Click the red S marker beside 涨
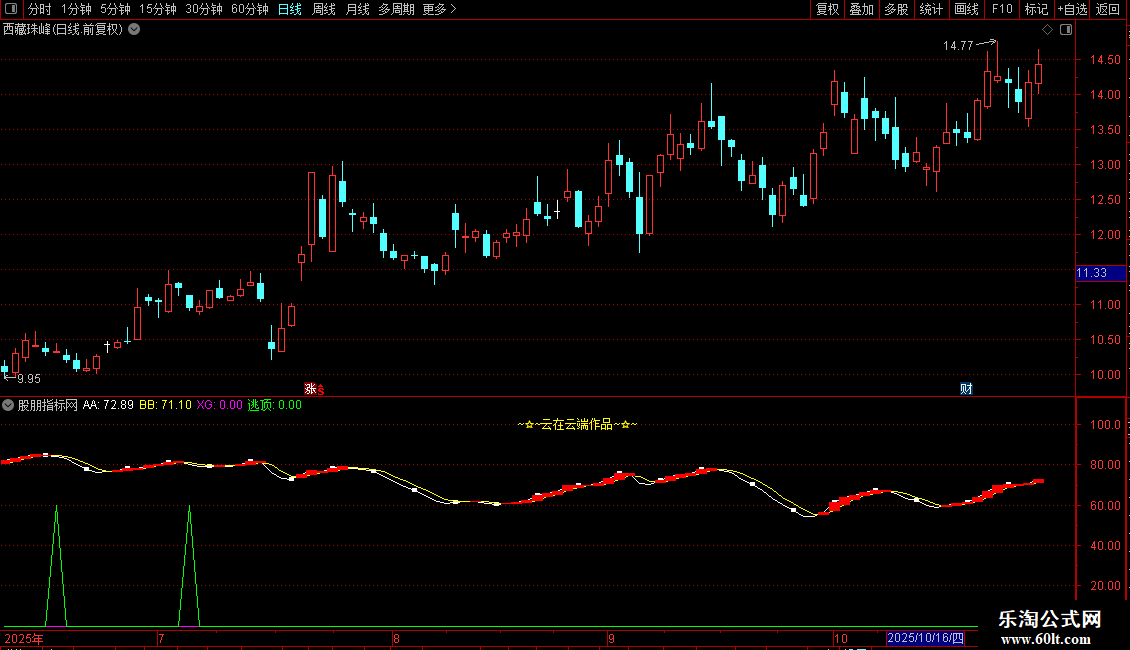The image size is (1130, 650). [x=321, y=390]
